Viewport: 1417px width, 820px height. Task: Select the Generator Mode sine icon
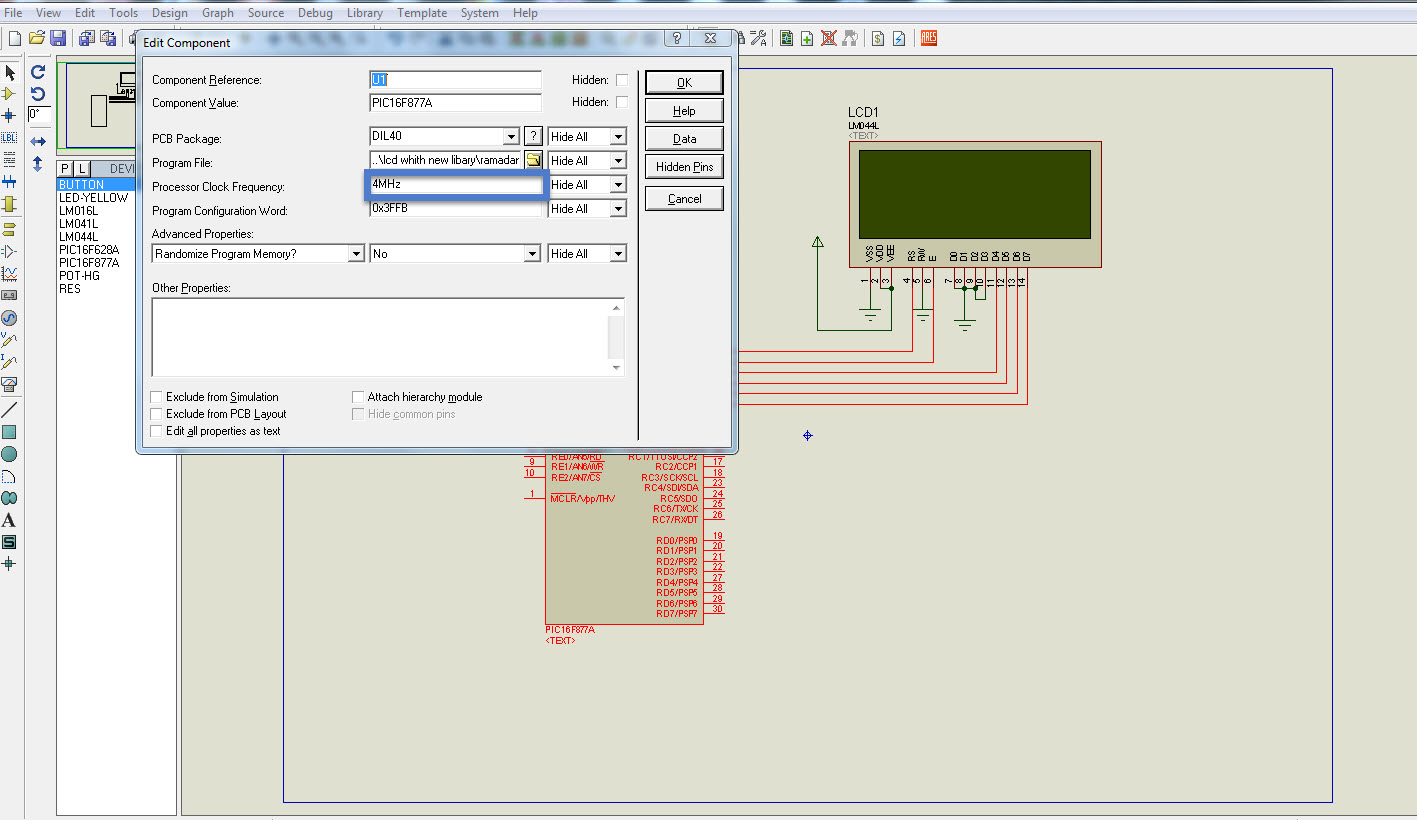[10, 318]
